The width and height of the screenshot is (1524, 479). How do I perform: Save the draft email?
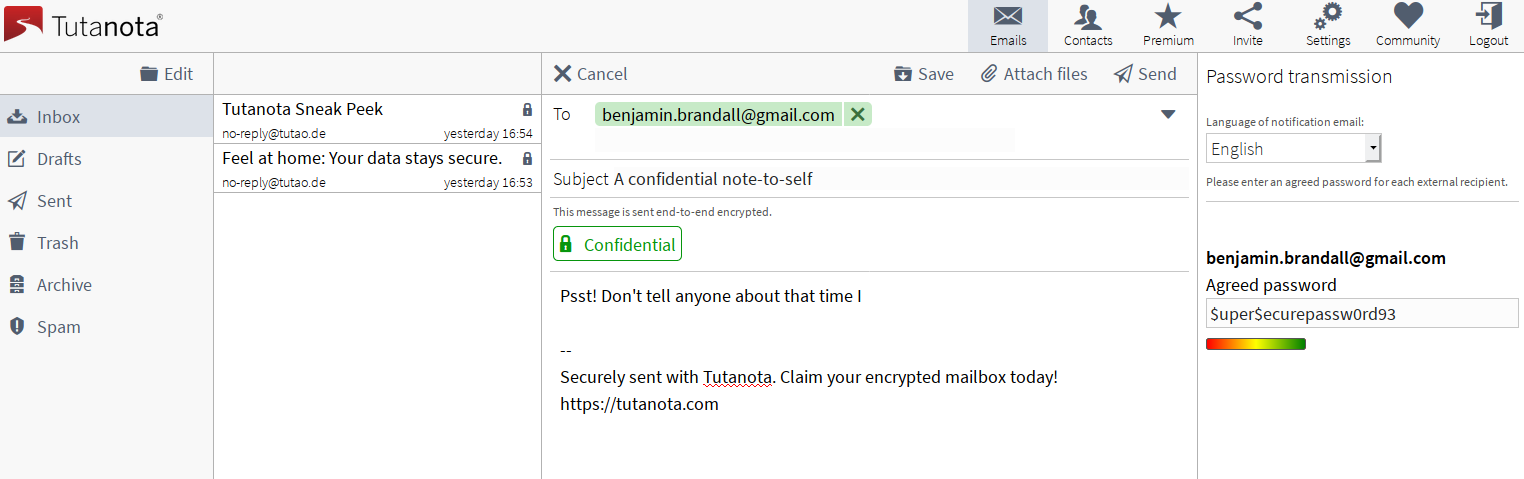click(x=923, y=74)
